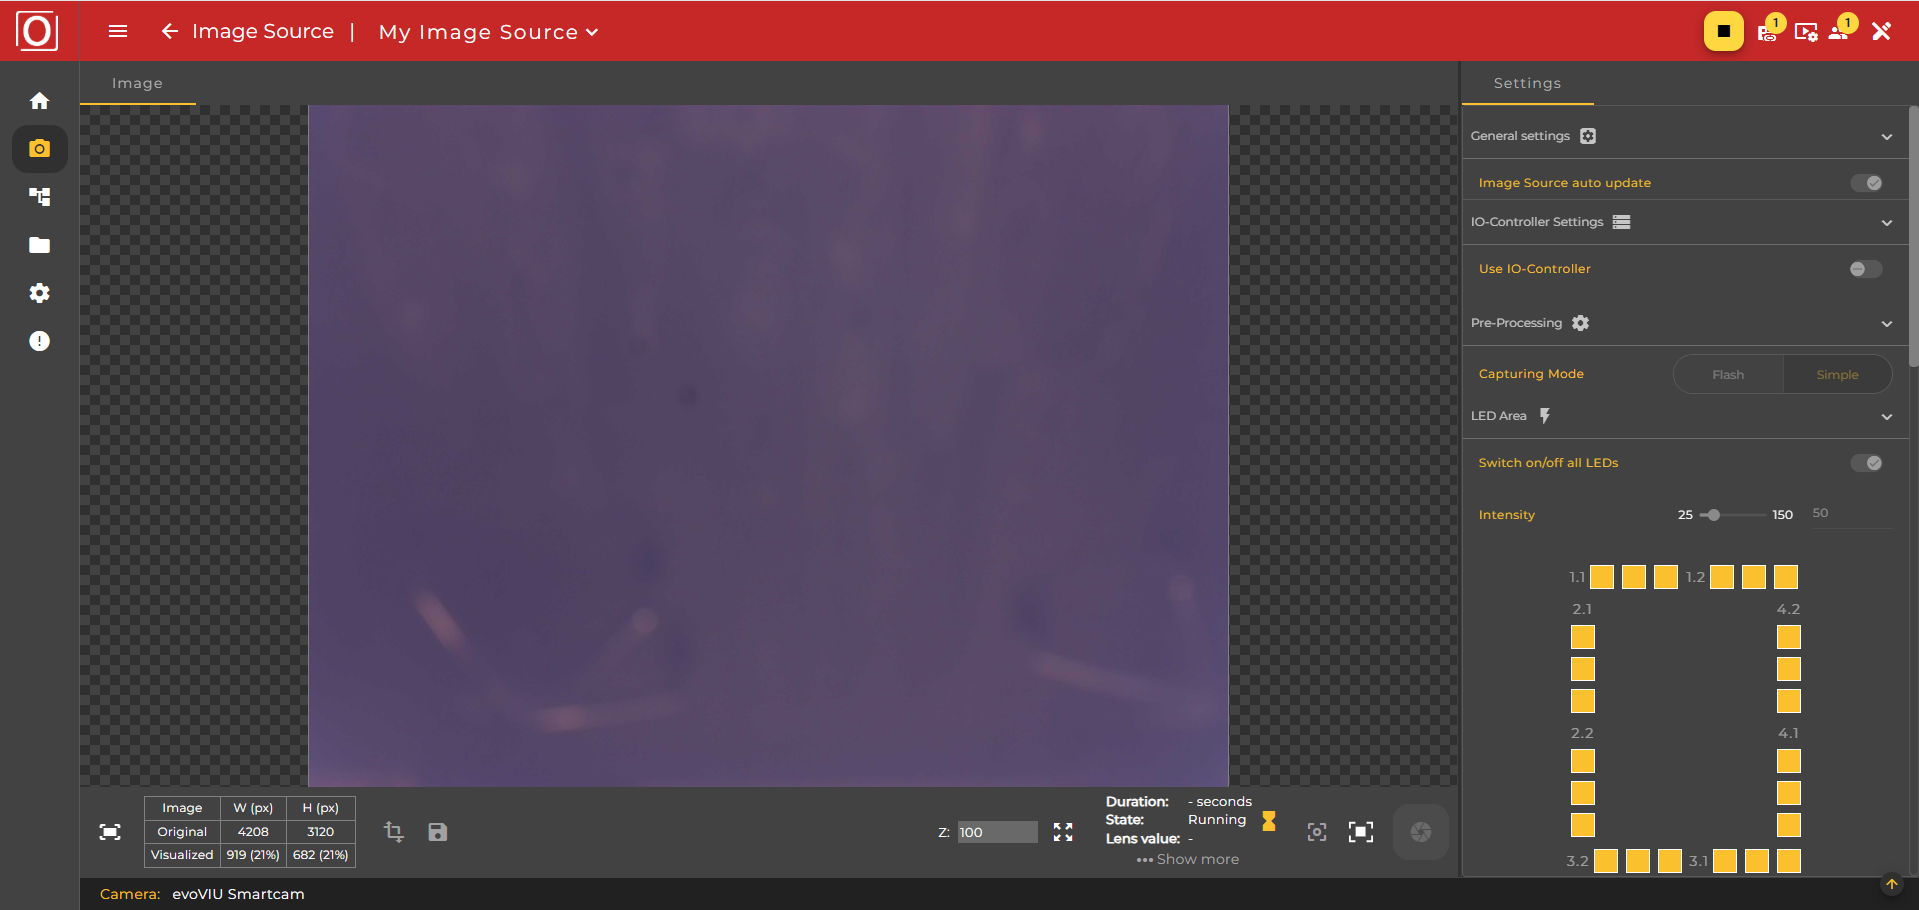Click the aperture capture button
Screen dimensions: 1919x910
tap(1420, 831)
